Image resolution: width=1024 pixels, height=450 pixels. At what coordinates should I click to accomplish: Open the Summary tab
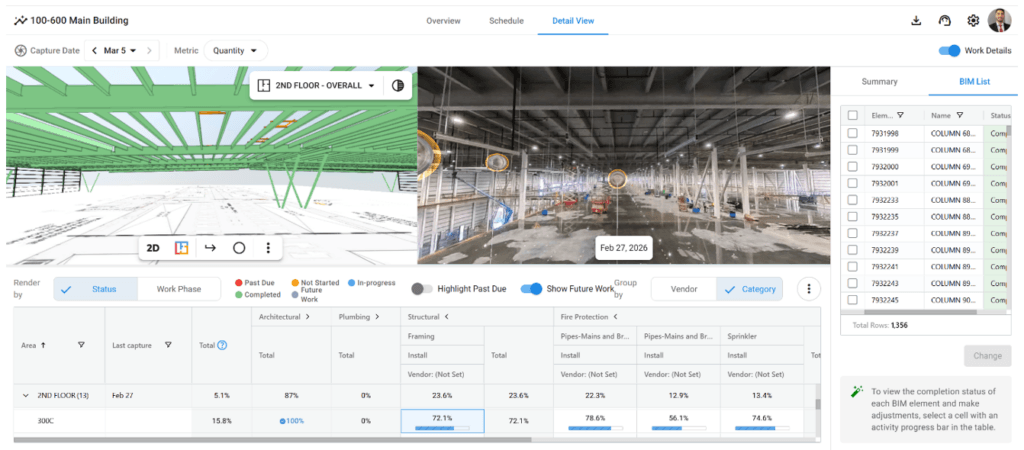coord(879,82)
